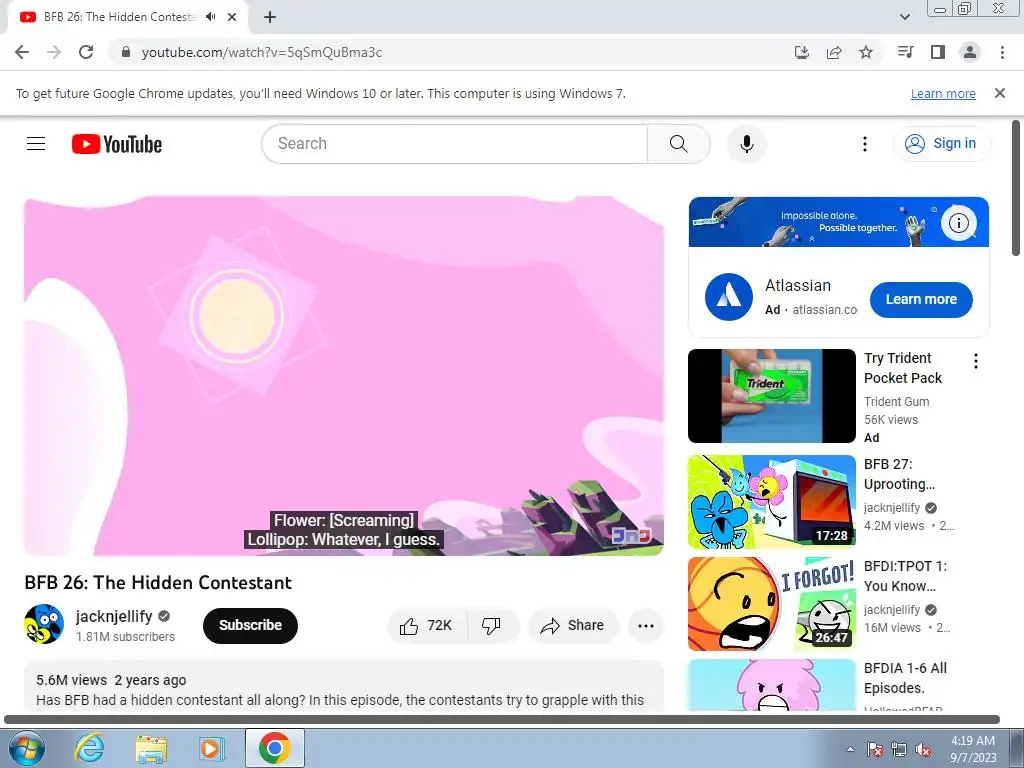Viewport: 1024px width, 768px height.
Task: Click the Sign in button
Action: (x=941, y=144)
